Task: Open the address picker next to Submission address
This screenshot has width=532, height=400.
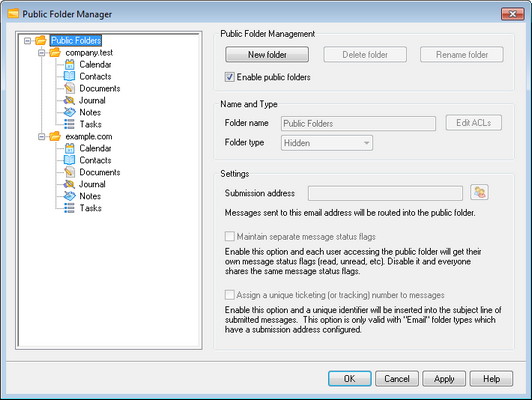Action: pyautogui.click(x=479, y=193)
